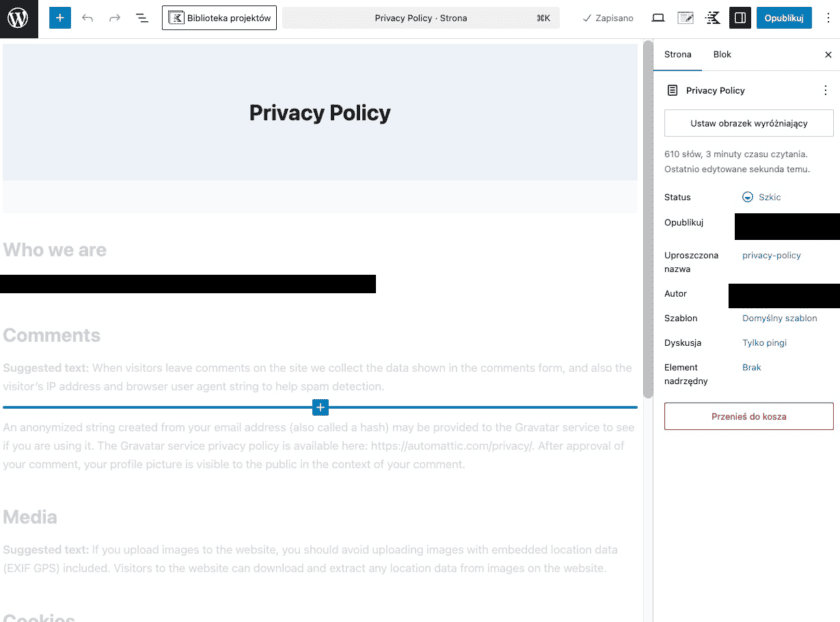Click Przenieś do kosza button

click(x=748, y=416)
